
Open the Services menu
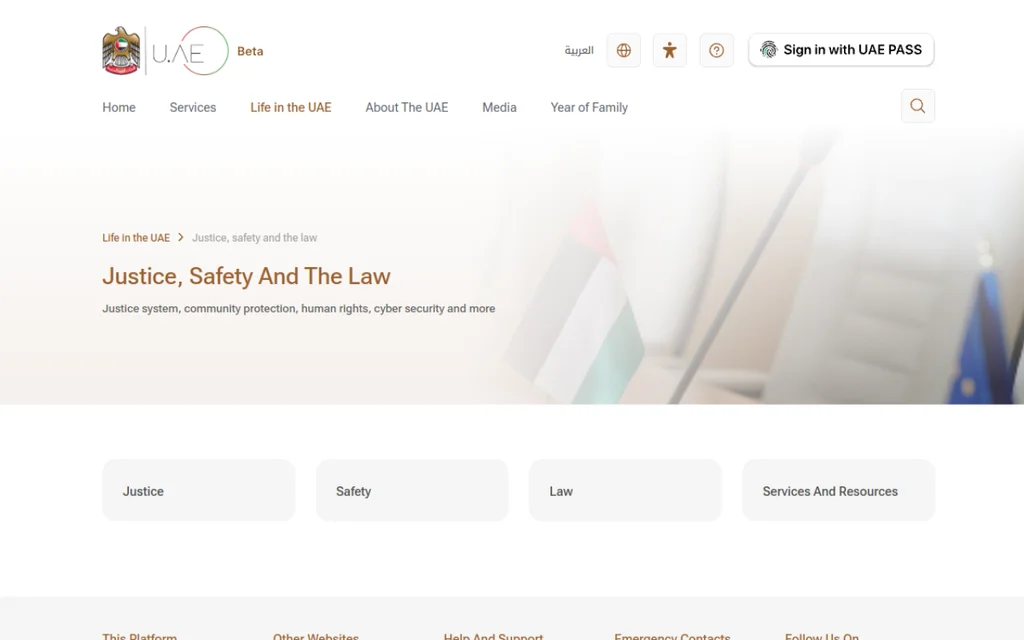point(193,107)
